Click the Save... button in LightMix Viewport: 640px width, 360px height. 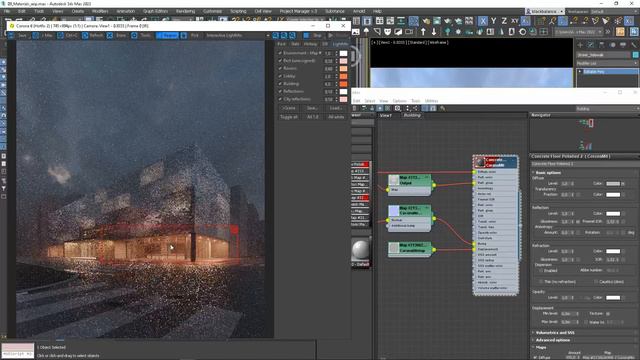(x=312, y=108)
